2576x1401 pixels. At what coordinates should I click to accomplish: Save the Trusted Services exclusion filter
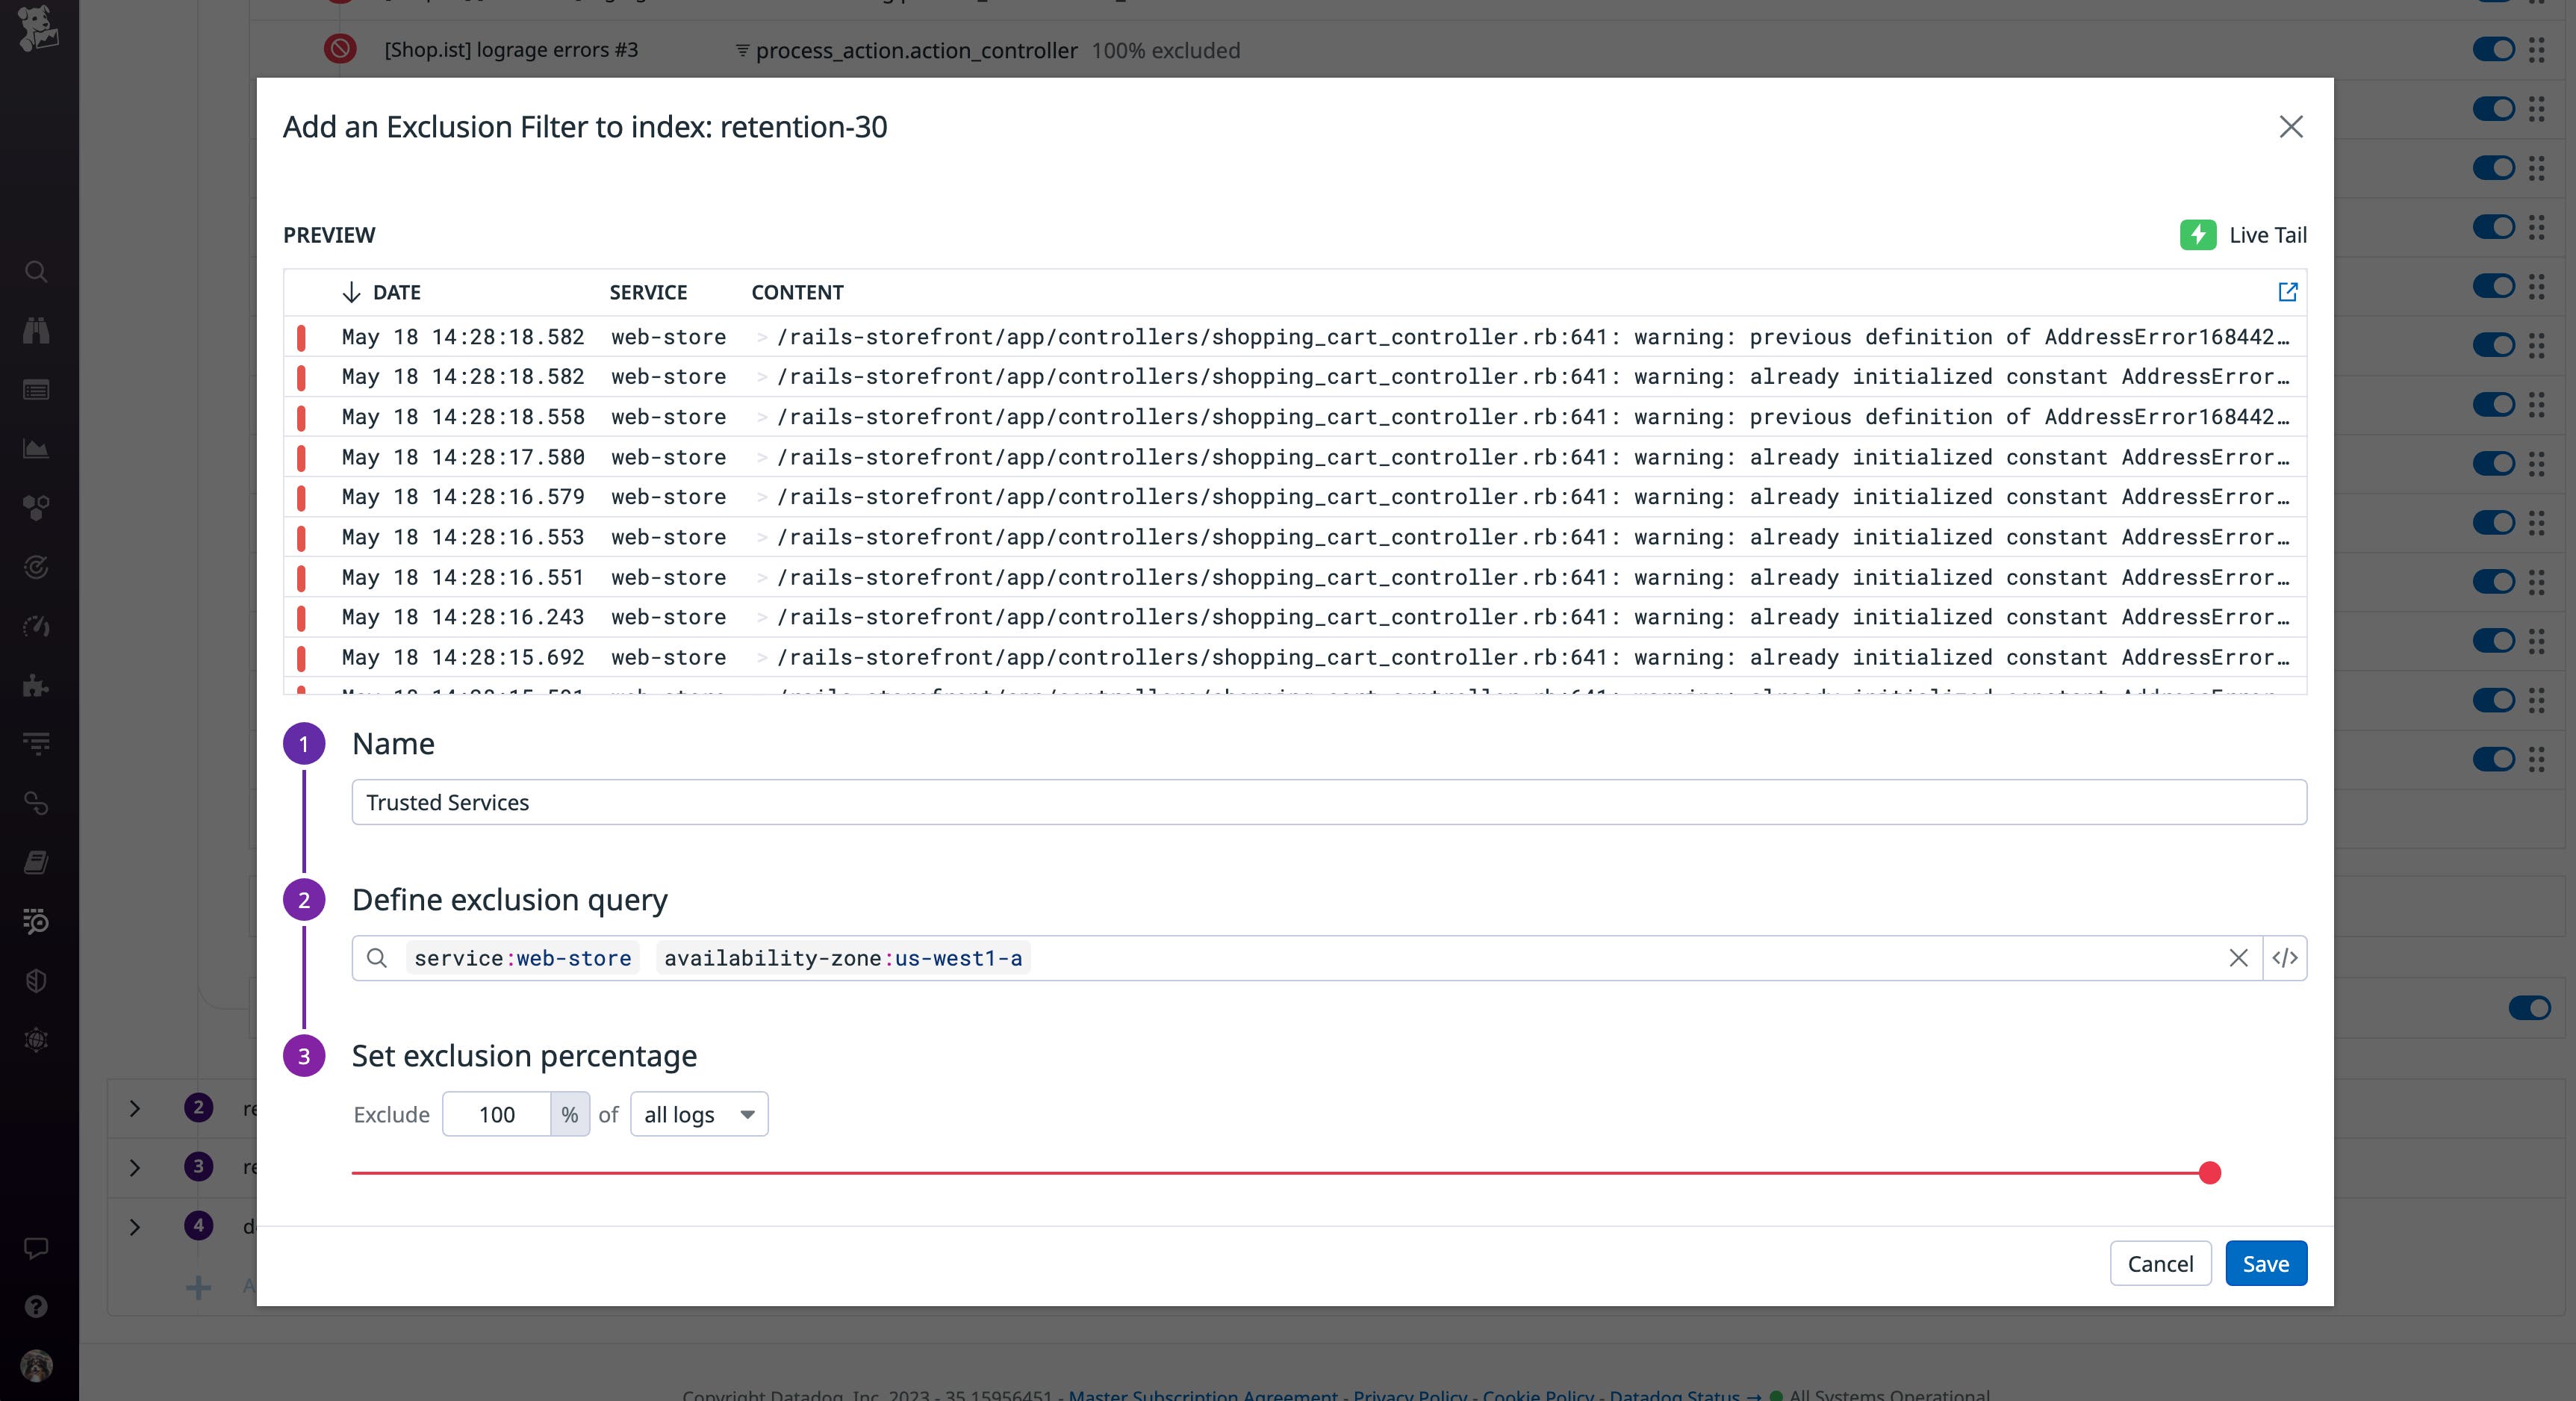point(2266,1263)
